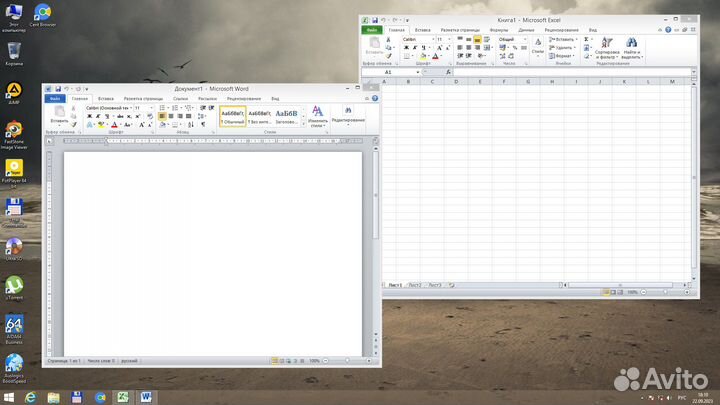This screenshot has width=720, height=405.
Task: Click Word's yellow text highlight color button
Action: pyautogui.click(x=101, y=124)
